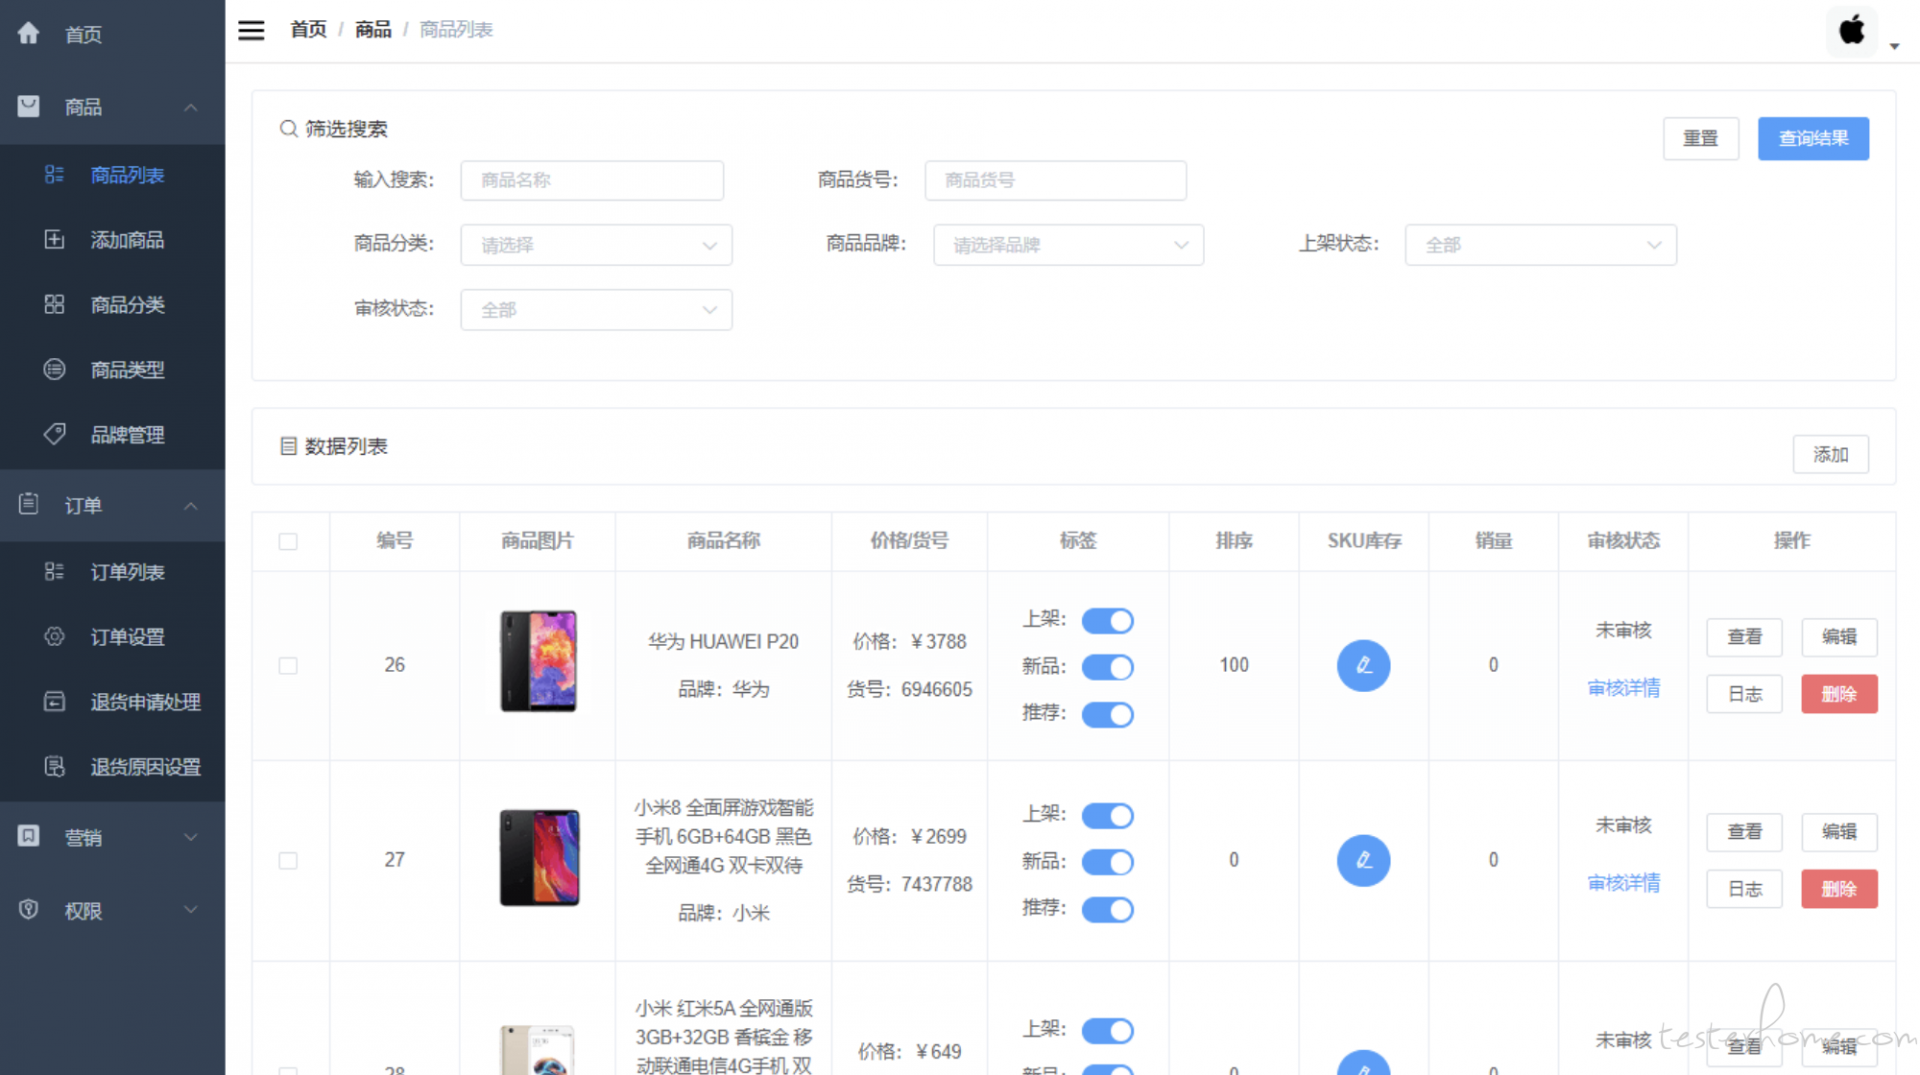Expand the 权限 menu chevron
Viewport: 1920px width, 1075px height.
190,910
